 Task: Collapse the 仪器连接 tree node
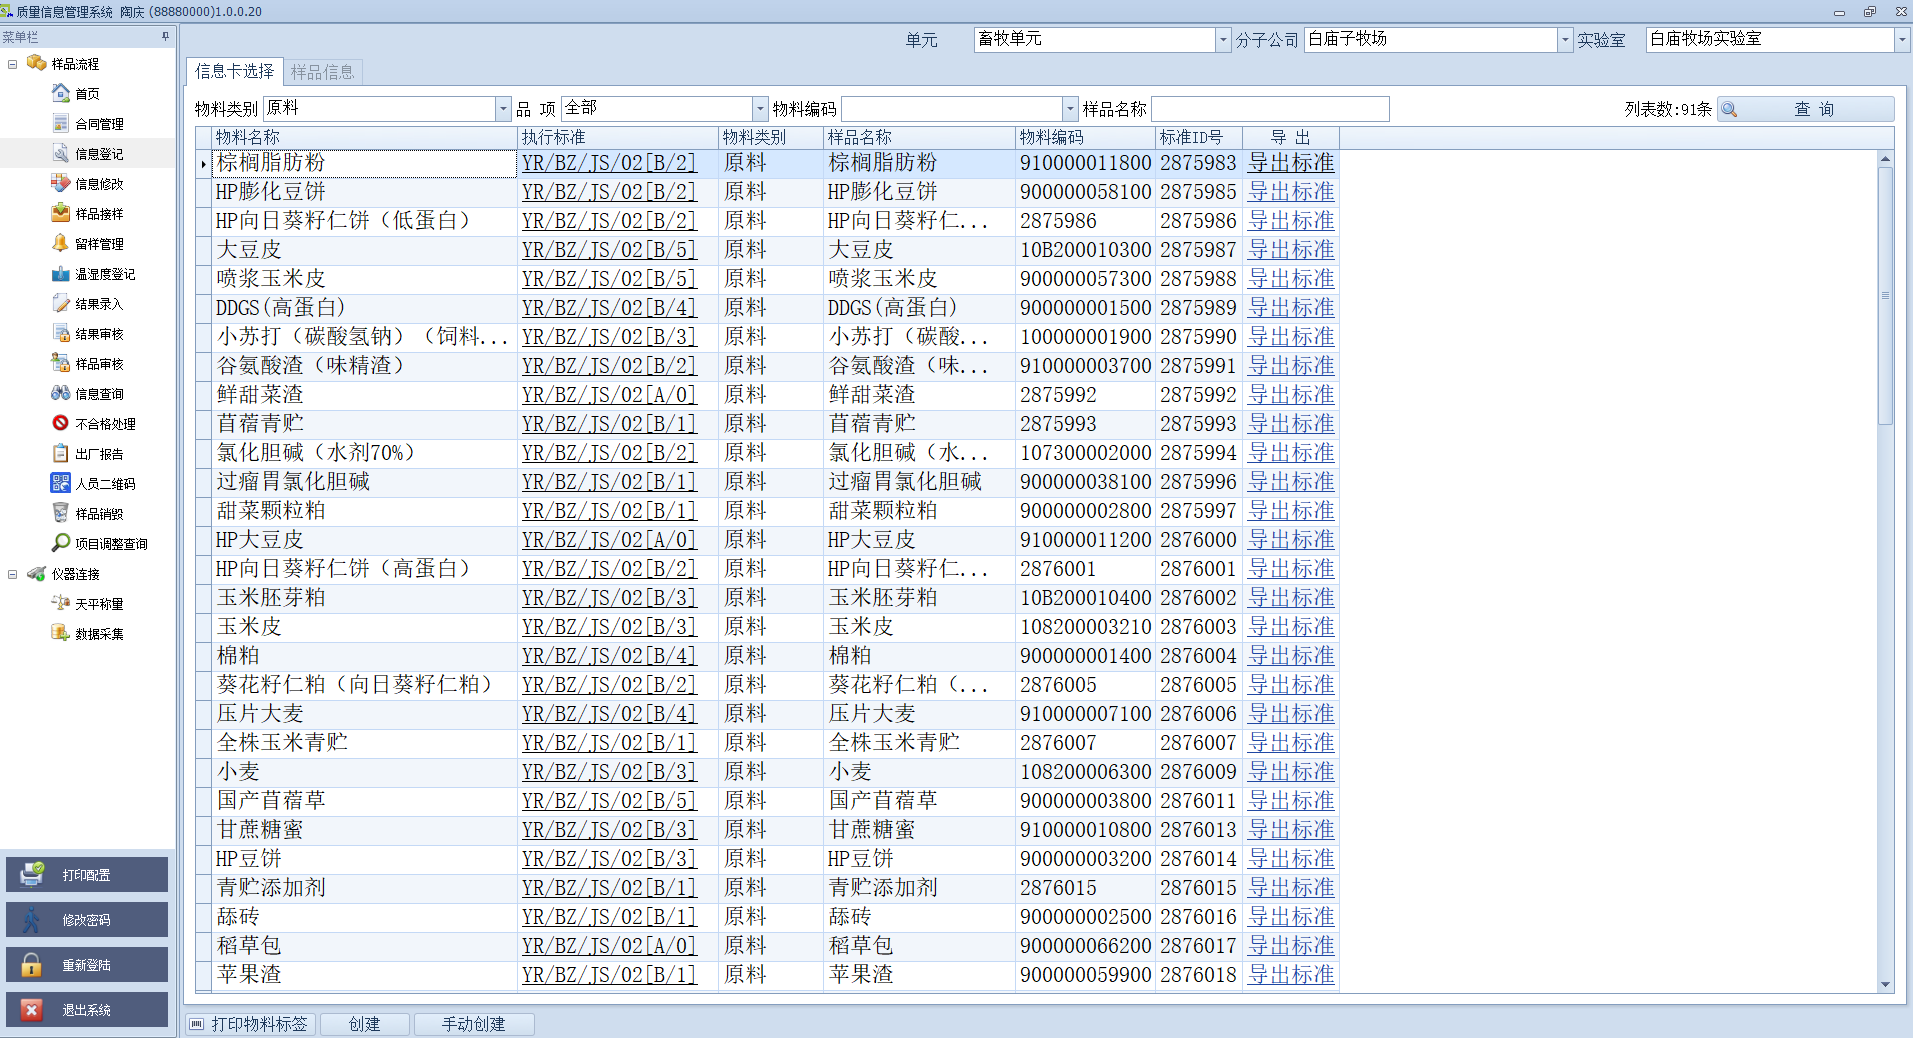[13, 574]
